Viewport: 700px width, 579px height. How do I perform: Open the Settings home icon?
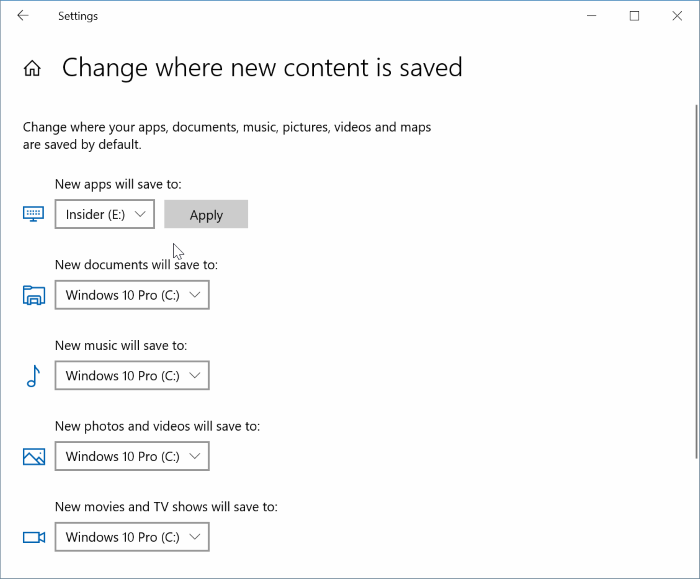(x=32, y=69)
